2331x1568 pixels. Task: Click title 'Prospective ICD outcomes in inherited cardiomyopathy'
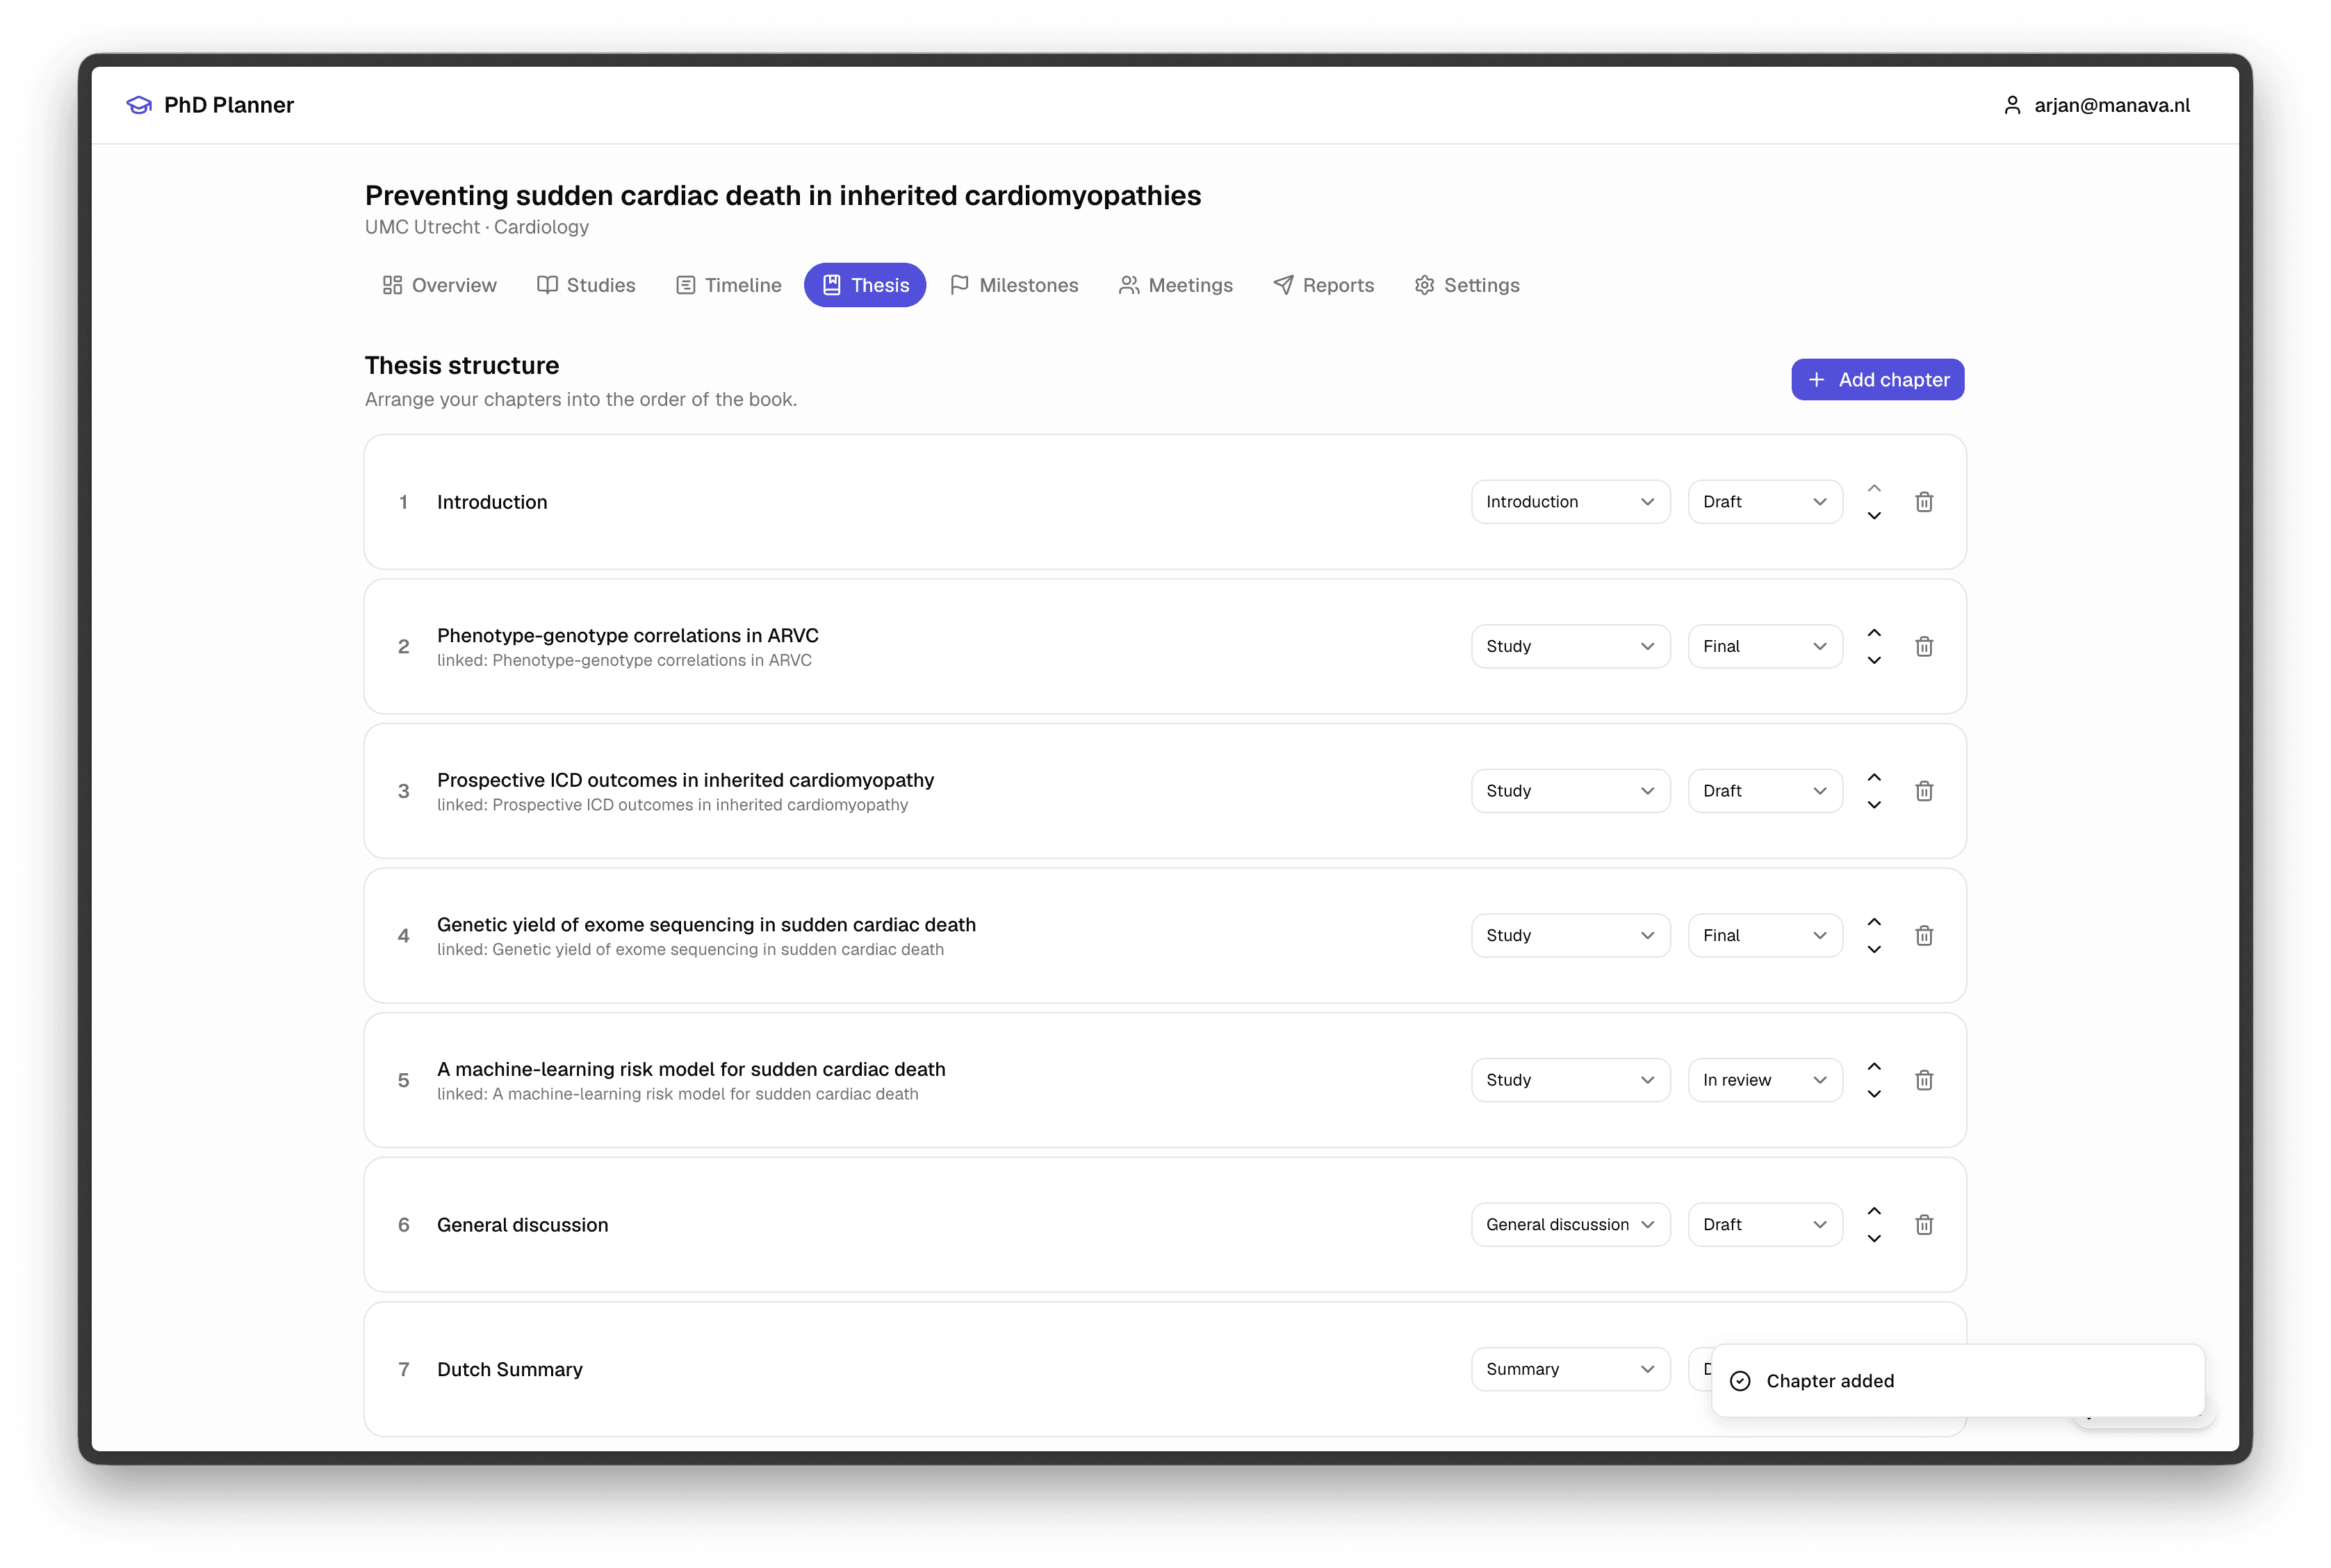pos(685,780)
